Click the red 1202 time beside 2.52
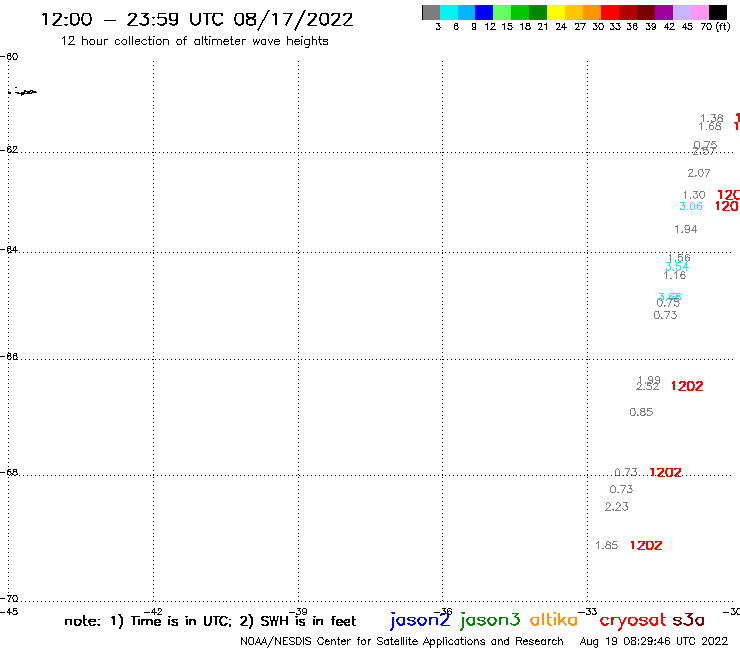 687,386
